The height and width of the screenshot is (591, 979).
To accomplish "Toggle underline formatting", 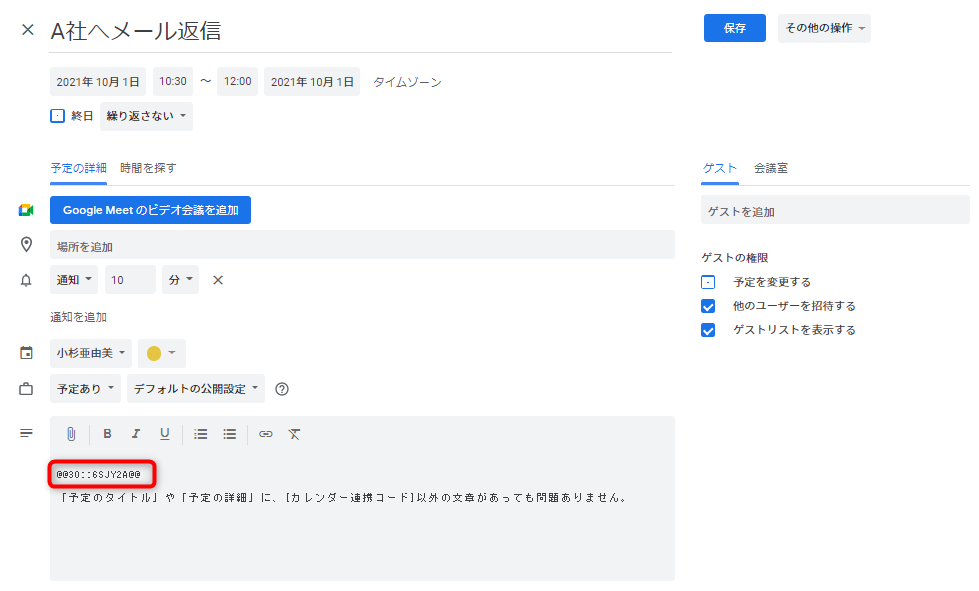I will tap(165, 434).
